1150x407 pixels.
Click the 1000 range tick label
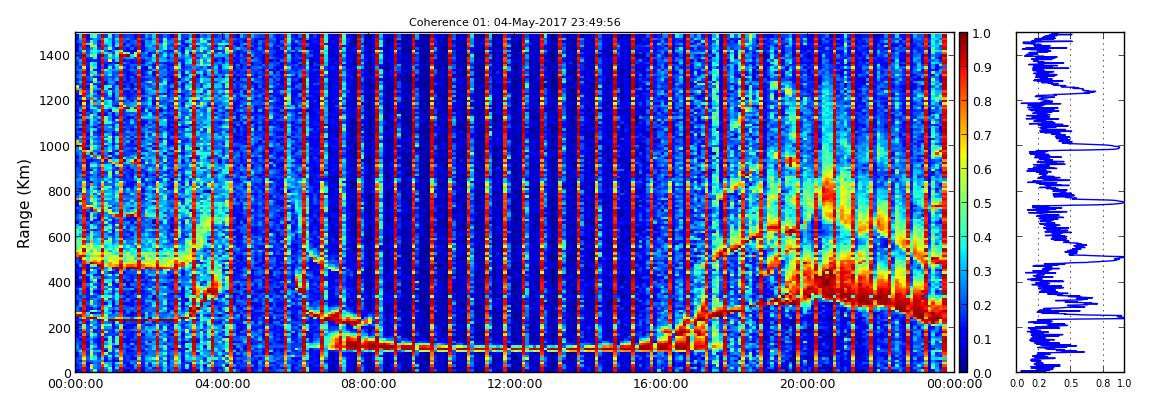point(56,146)
